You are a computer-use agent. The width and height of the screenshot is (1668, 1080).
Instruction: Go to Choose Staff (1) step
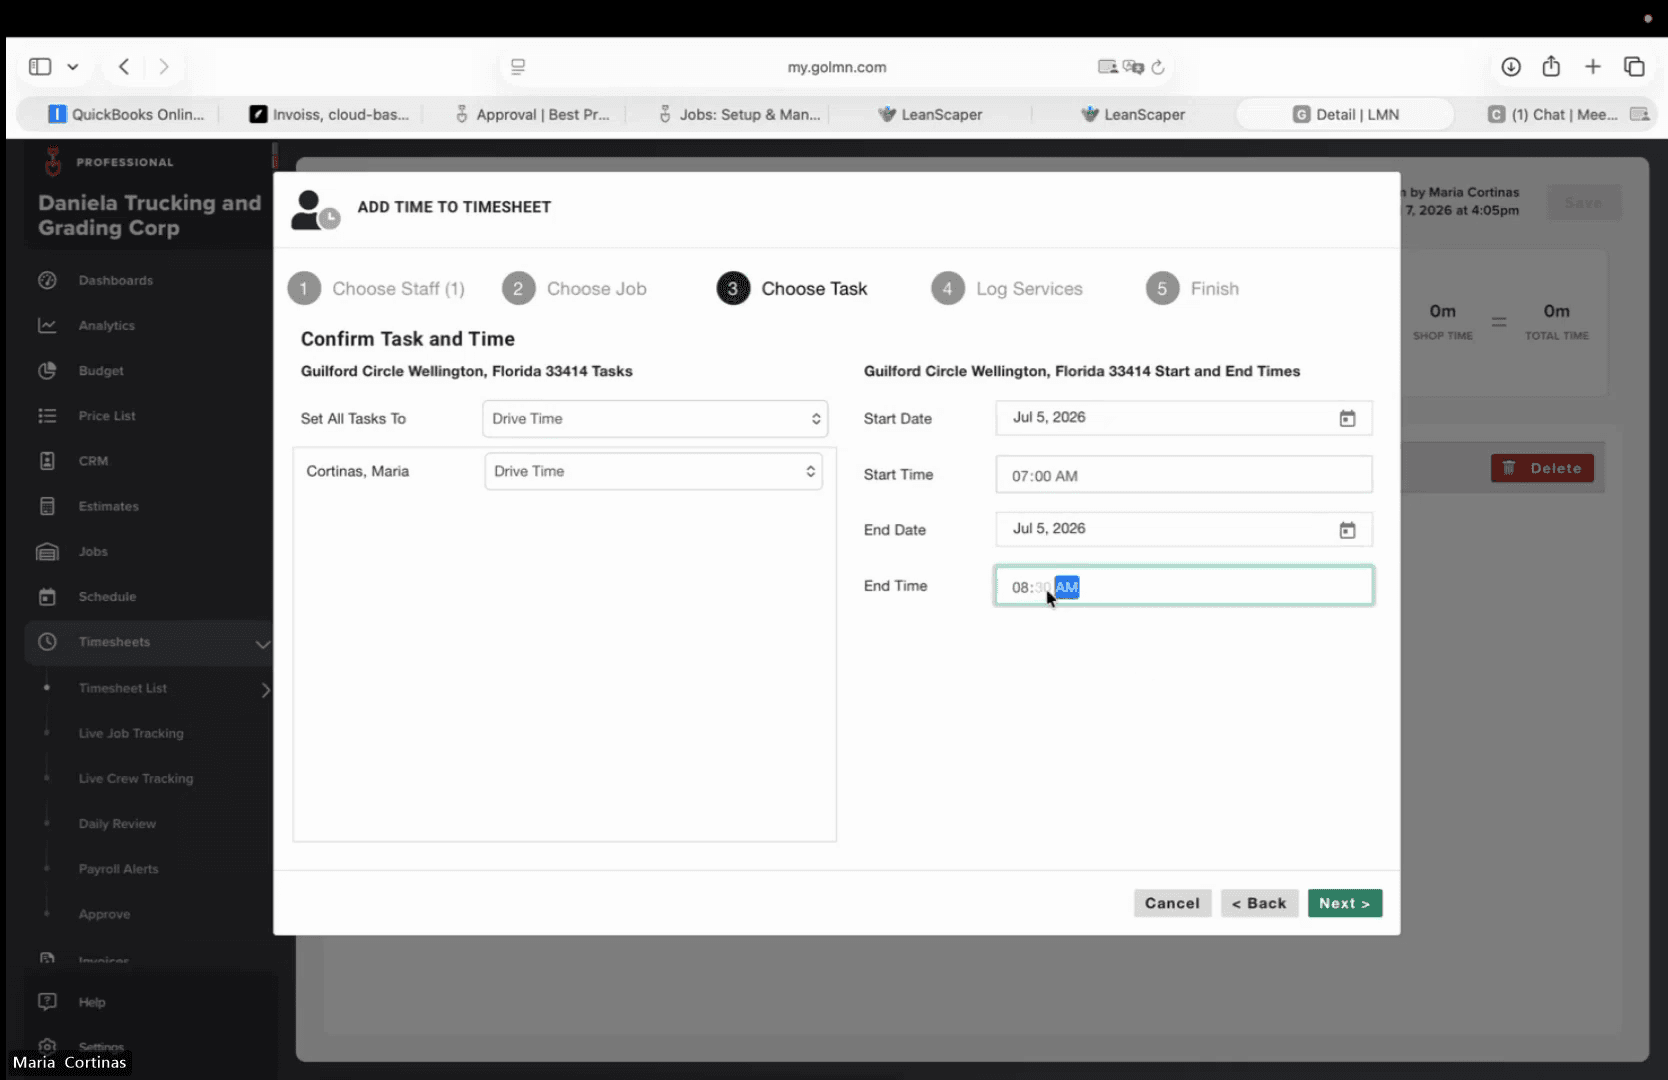(x=377, y=289)
